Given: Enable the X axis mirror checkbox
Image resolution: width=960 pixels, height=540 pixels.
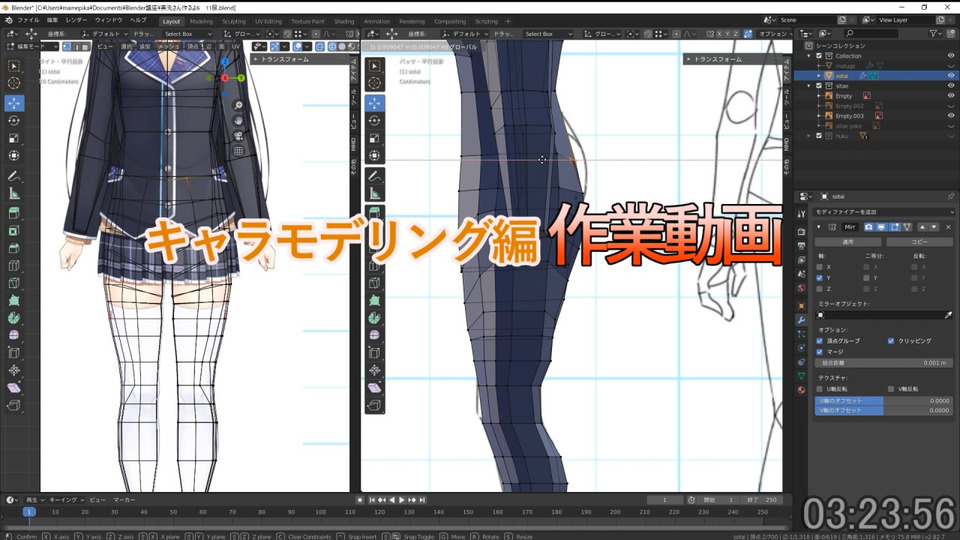Looking at the screenshot, I should tap(820, 267).
